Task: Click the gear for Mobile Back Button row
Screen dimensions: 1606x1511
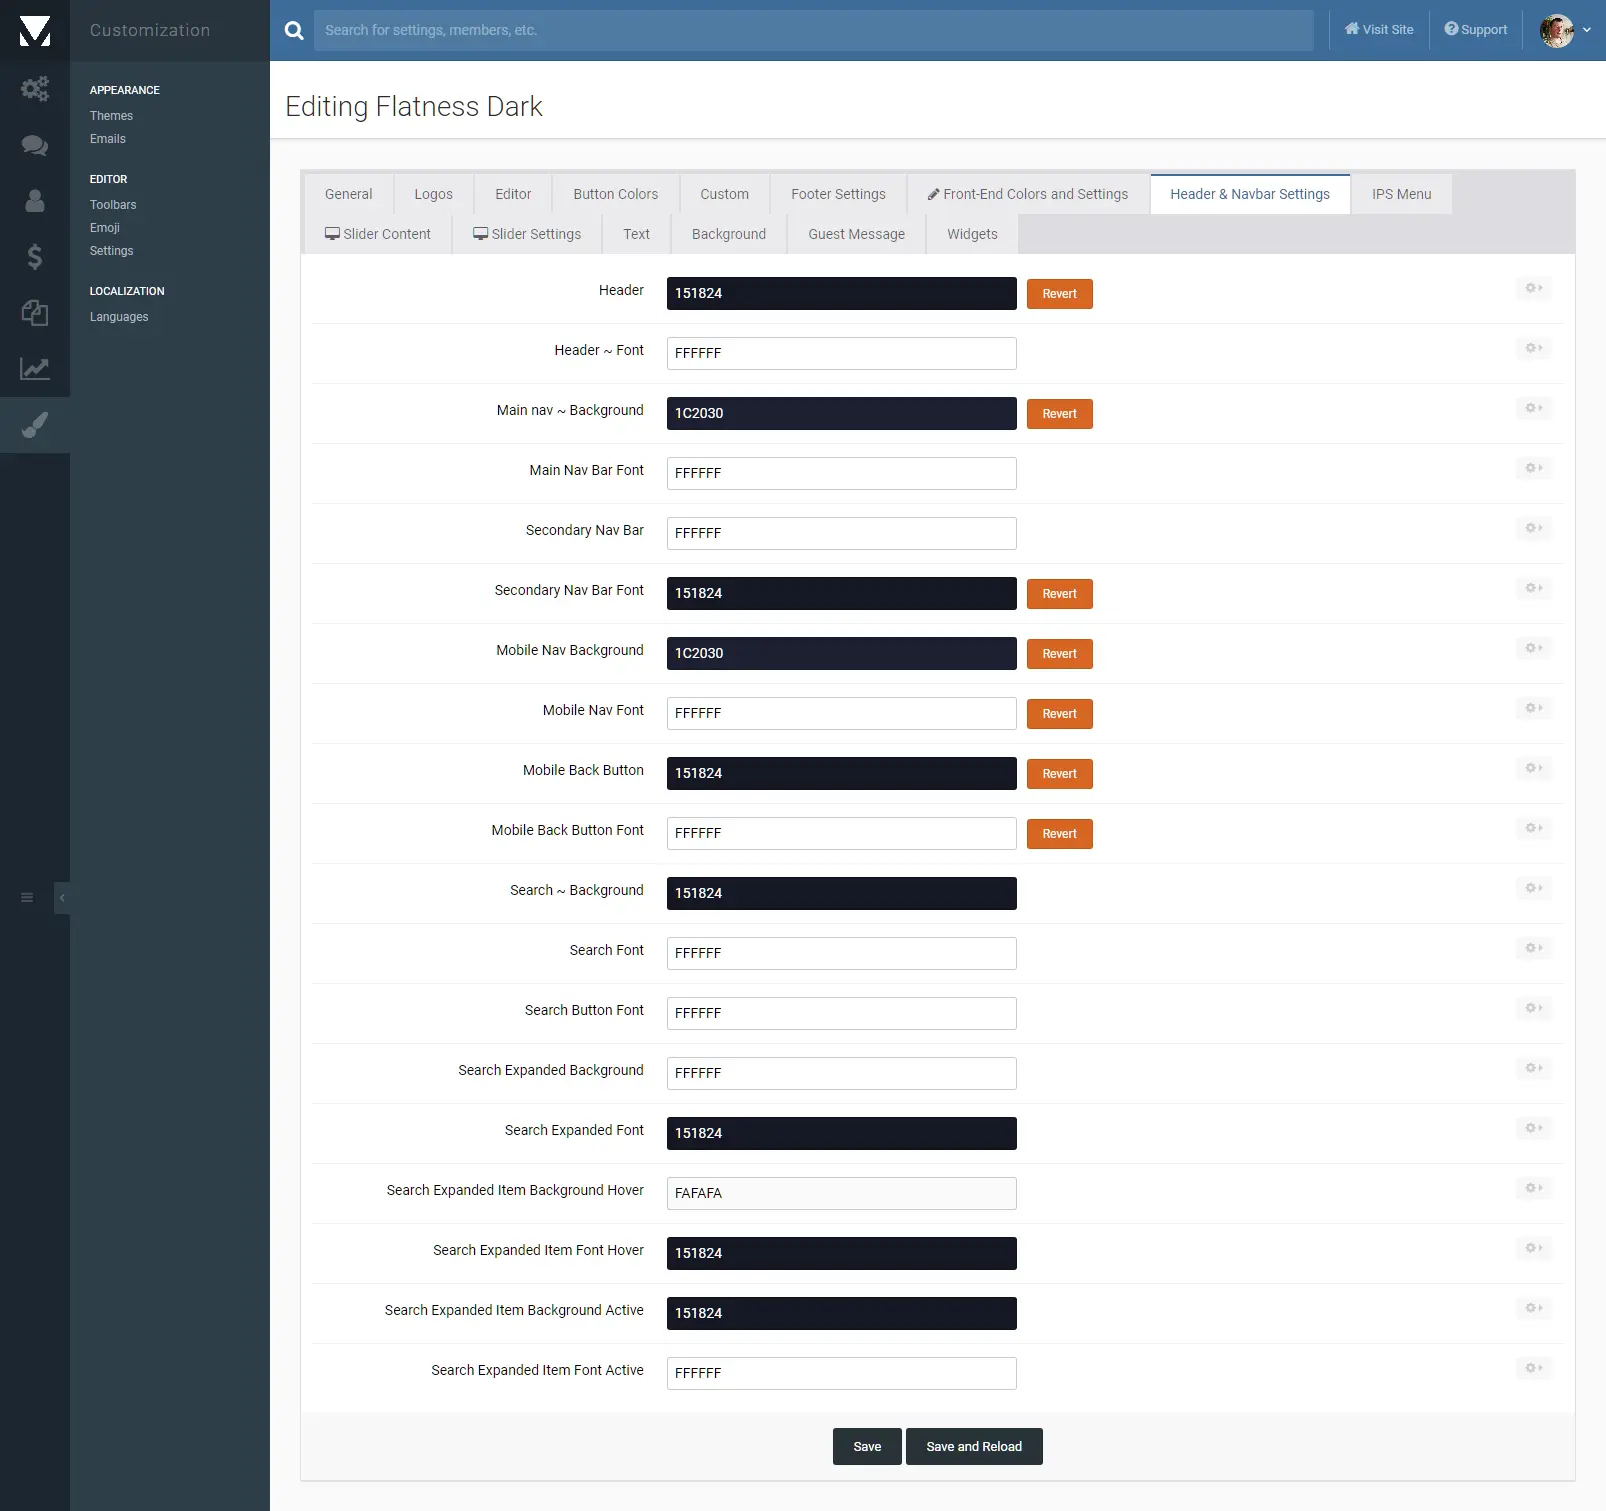Action: click(x=1534, y=768)
